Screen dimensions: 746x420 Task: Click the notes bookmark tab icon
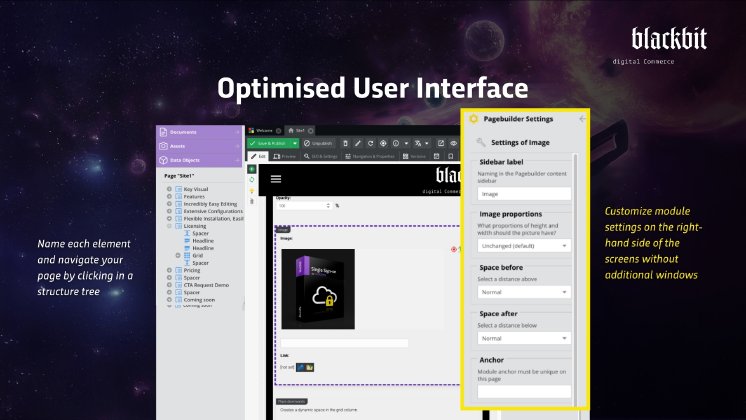pos(450,156)
